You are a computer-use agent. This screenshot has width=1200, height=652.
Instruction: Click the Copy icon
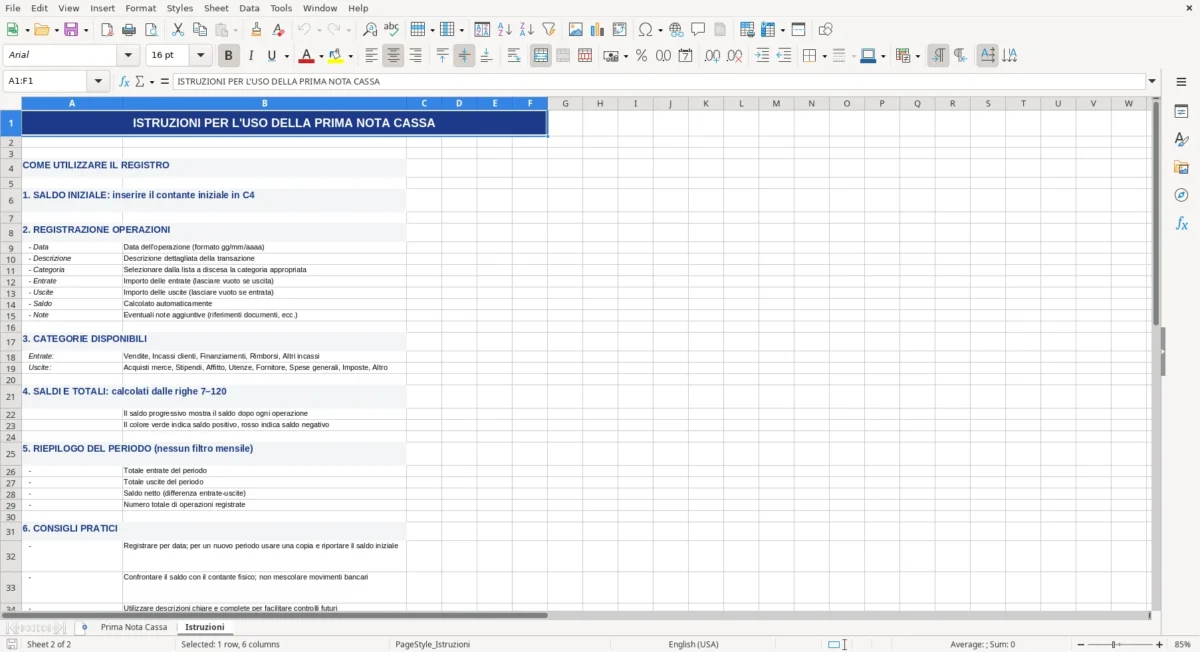click(200, 30)
